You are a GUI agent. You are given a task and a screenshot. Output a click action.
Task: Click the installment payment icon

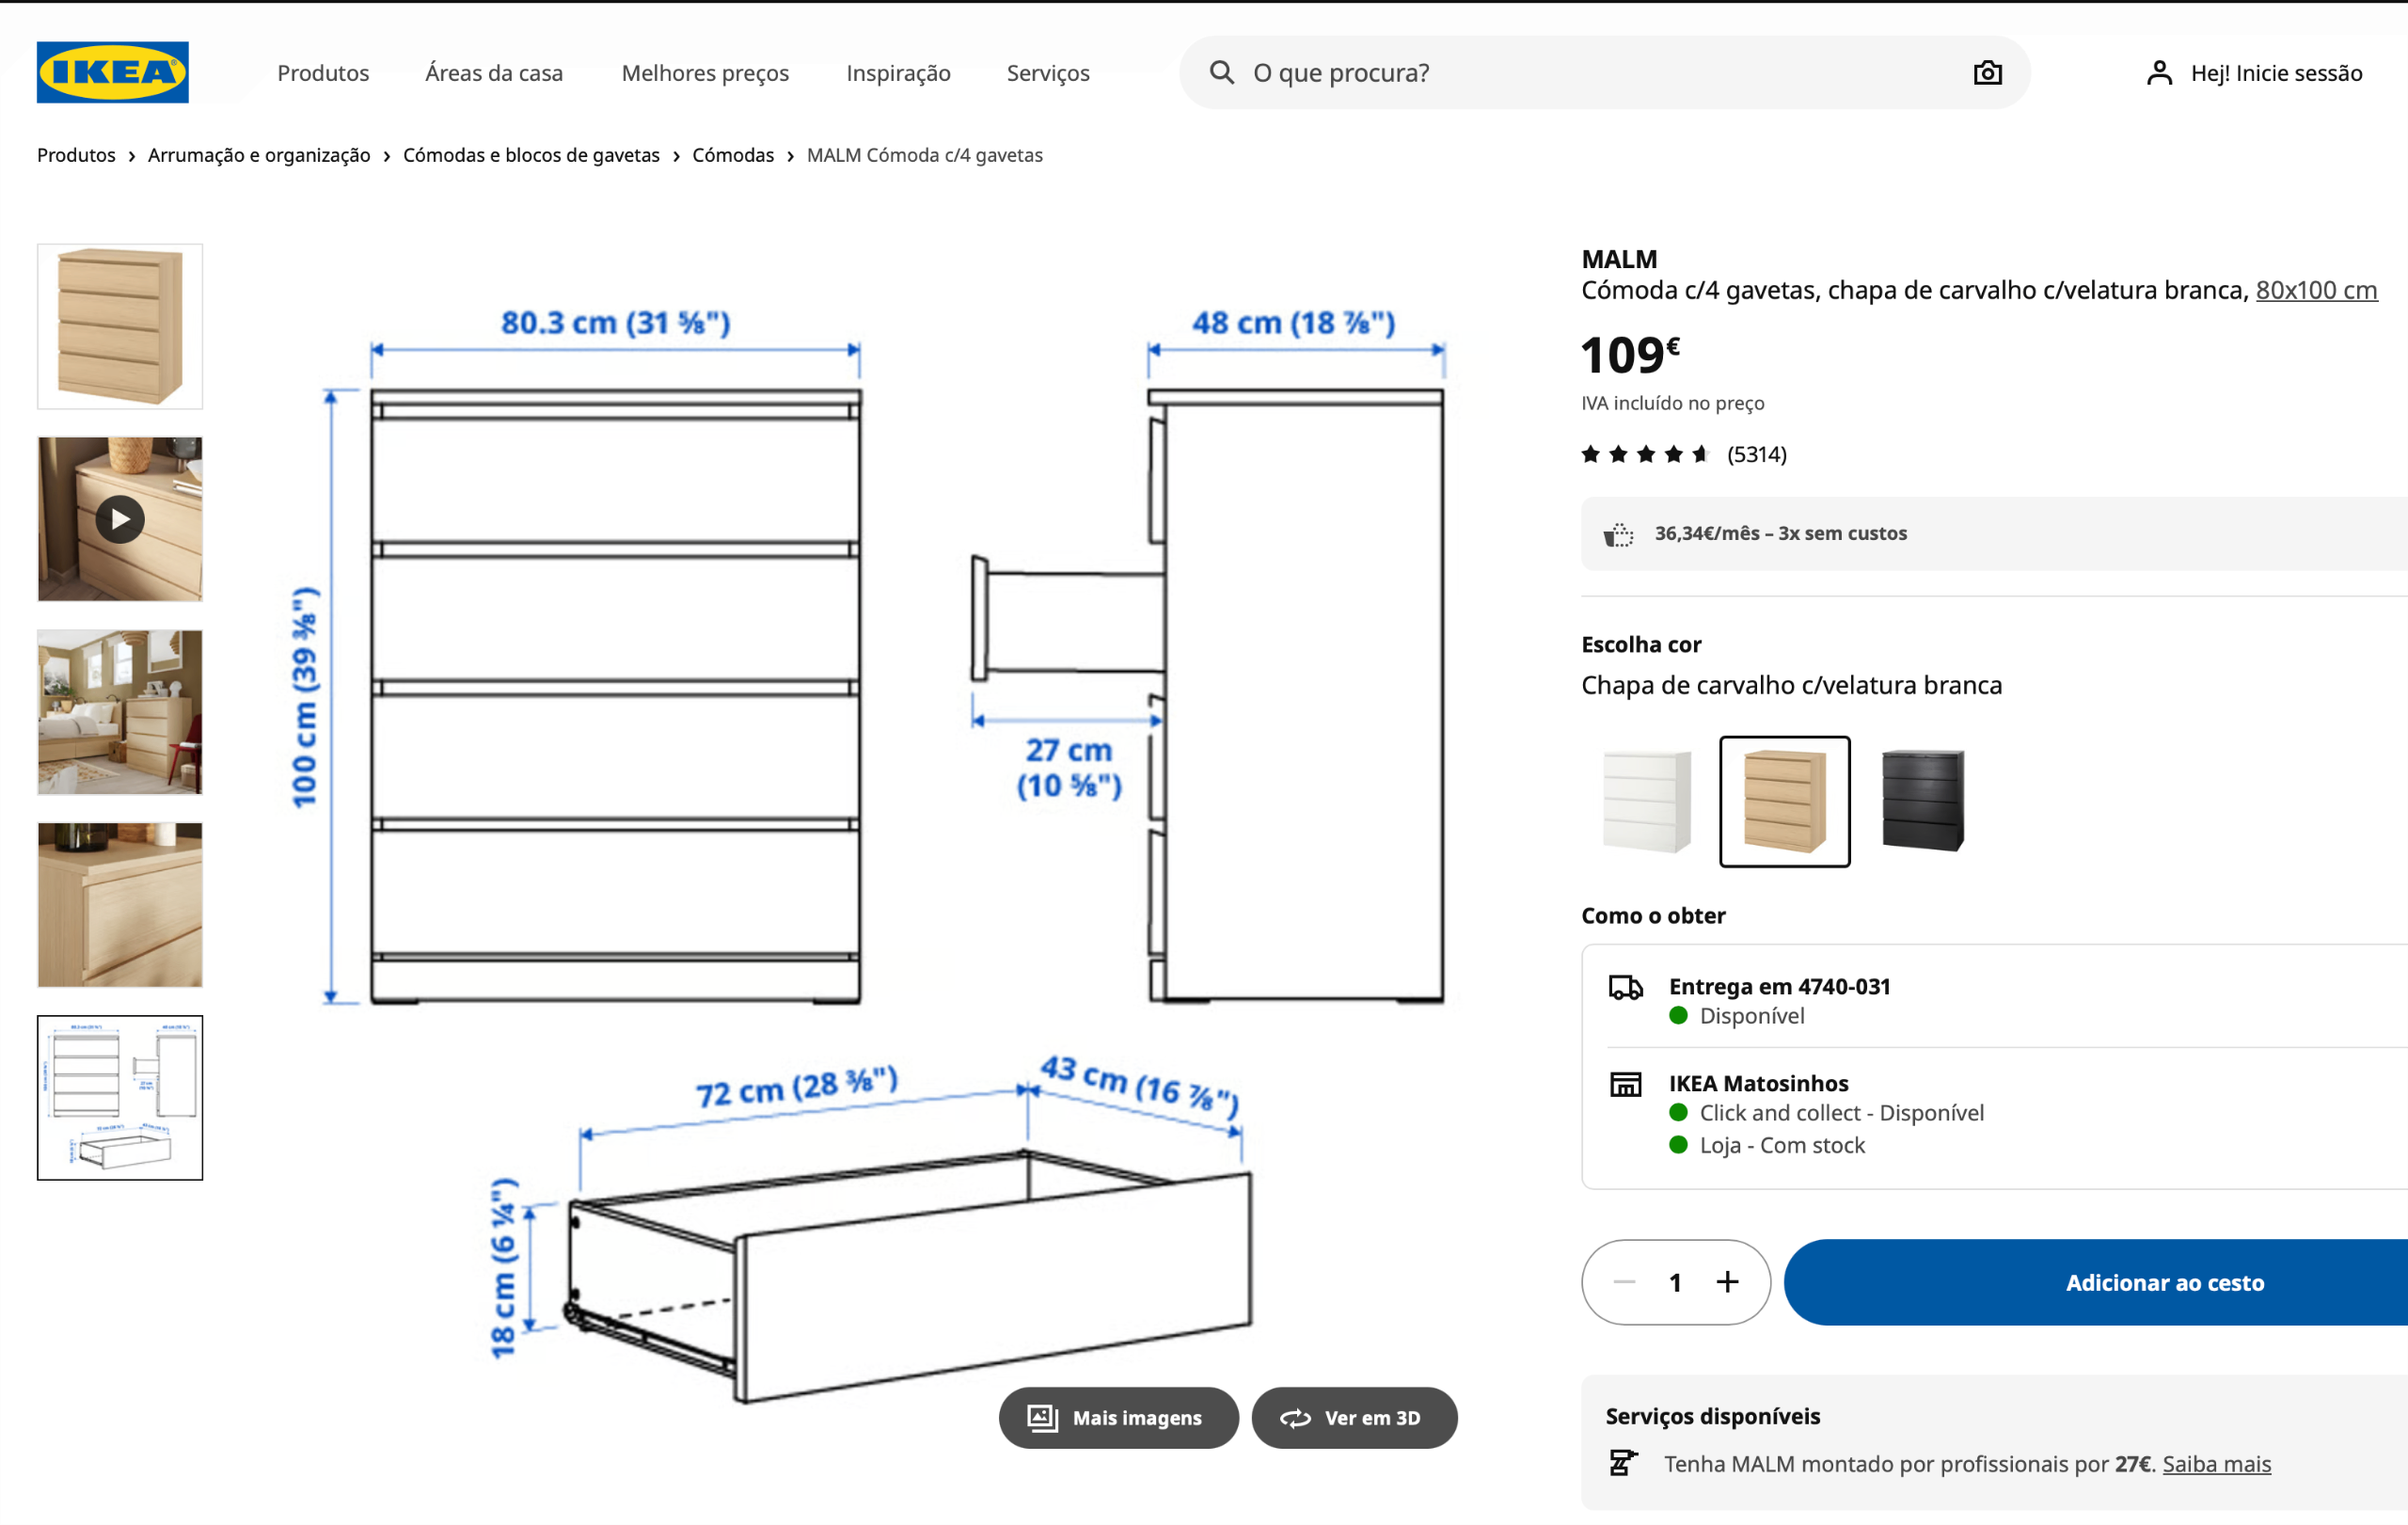tap(1618, 535)
